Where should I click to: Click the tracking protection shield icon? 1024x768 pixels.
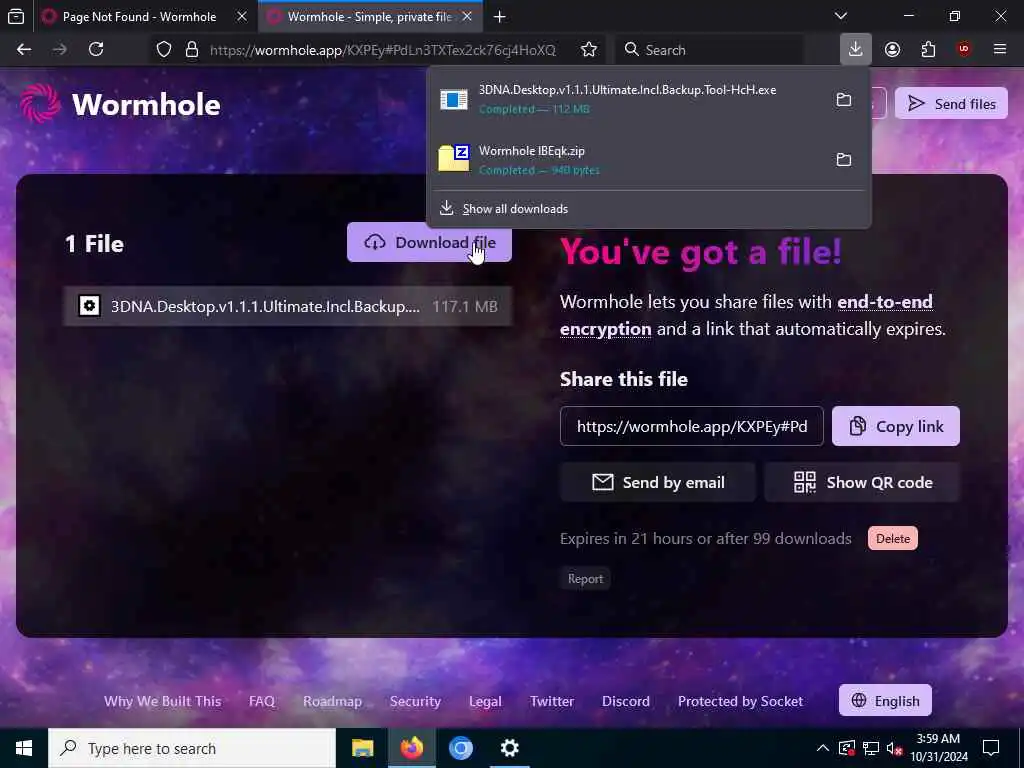click(x=164, y=50)
